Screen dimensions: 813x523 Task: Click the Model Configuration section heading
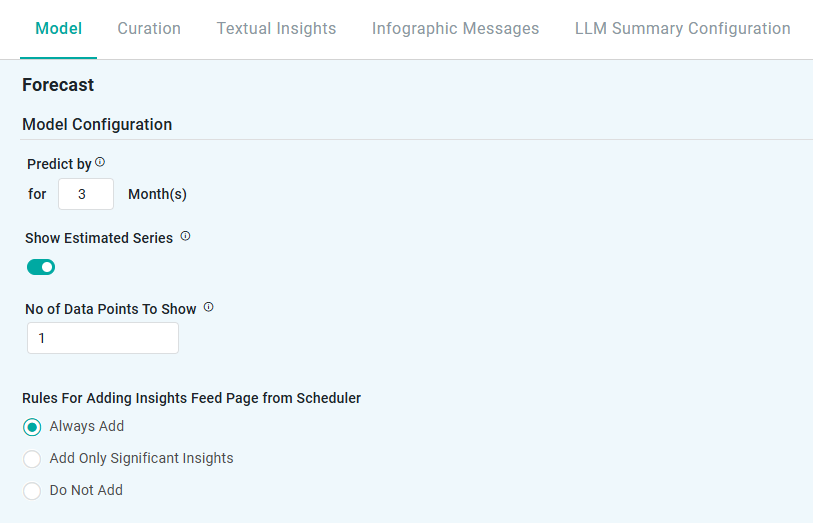tap(97, 125)
